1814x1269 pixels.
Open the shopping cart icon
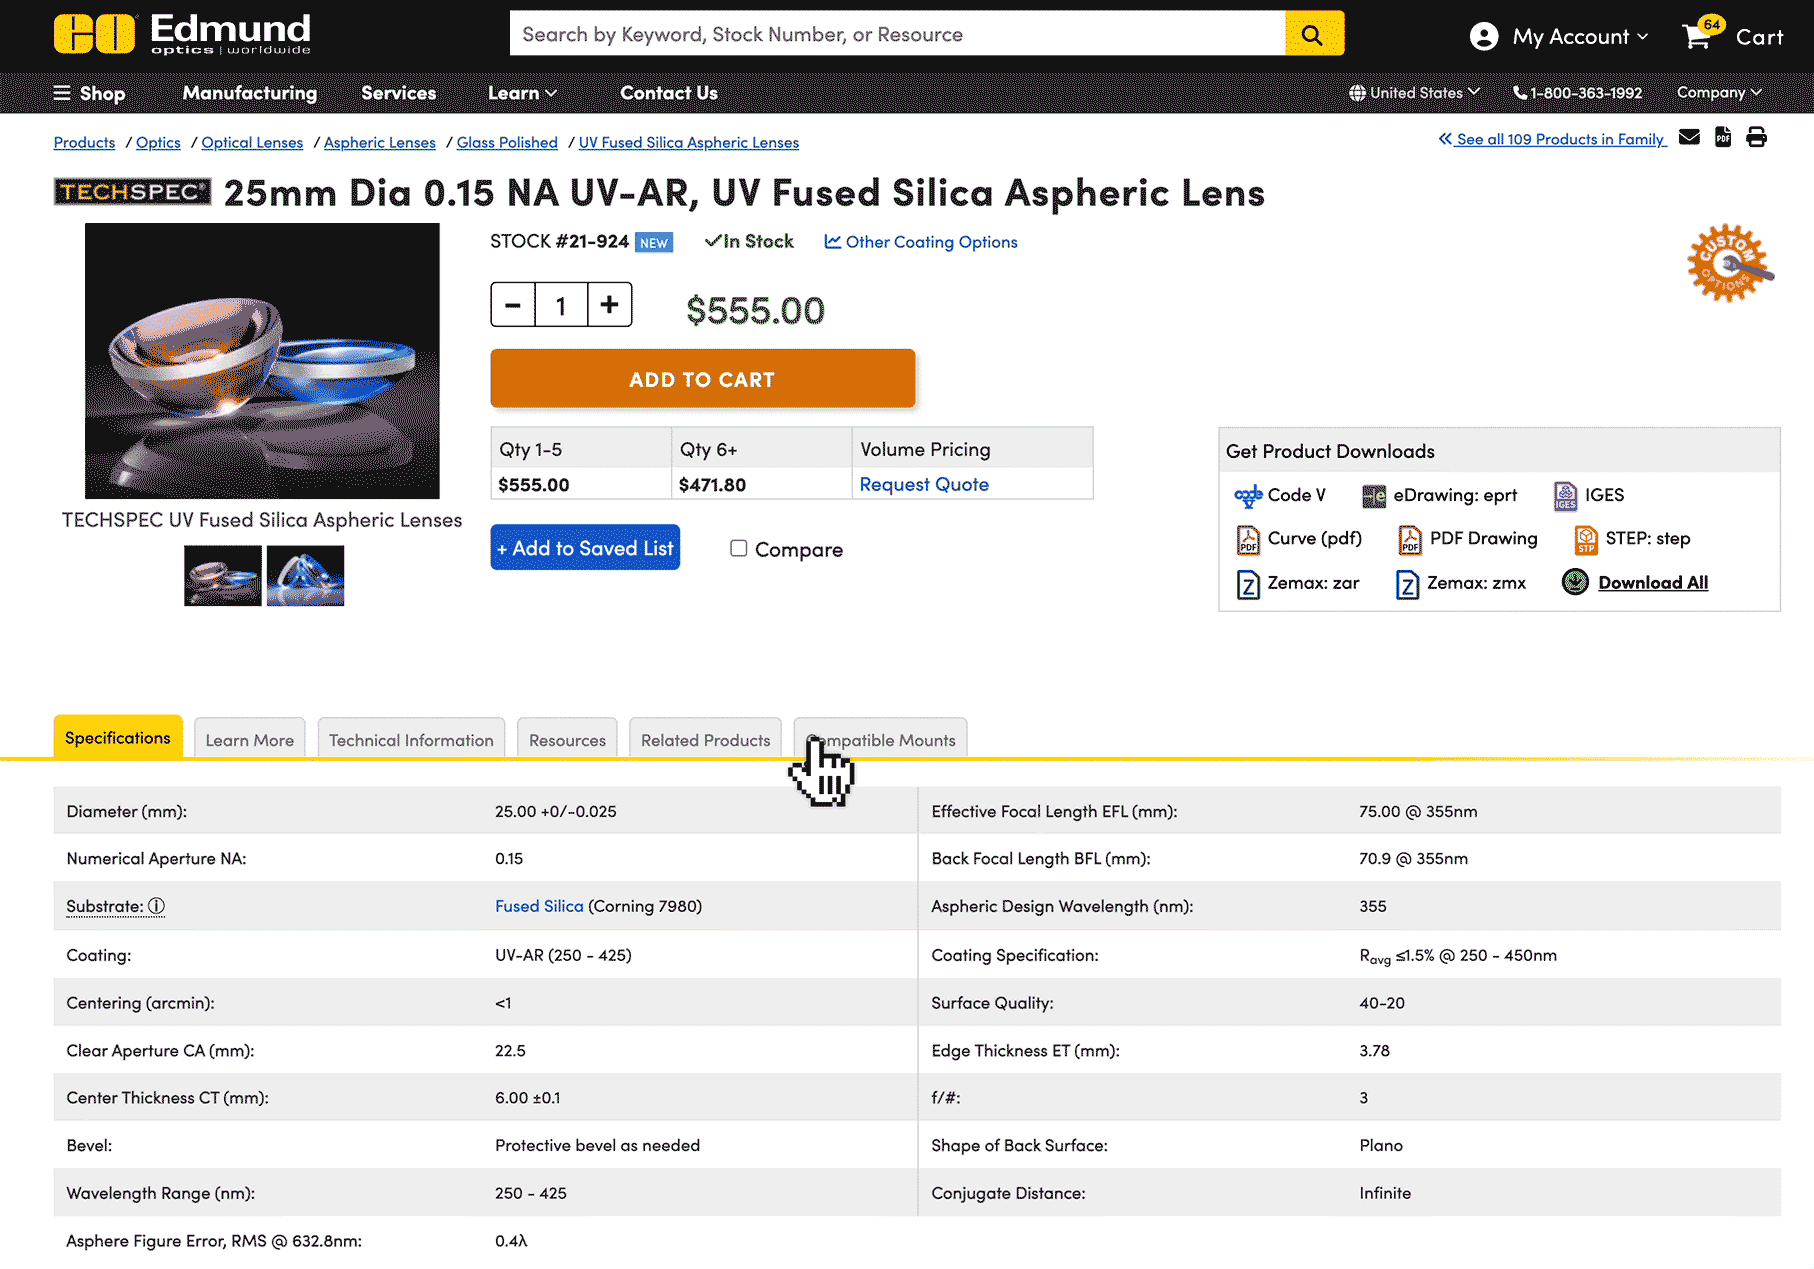coord(1697,36)
